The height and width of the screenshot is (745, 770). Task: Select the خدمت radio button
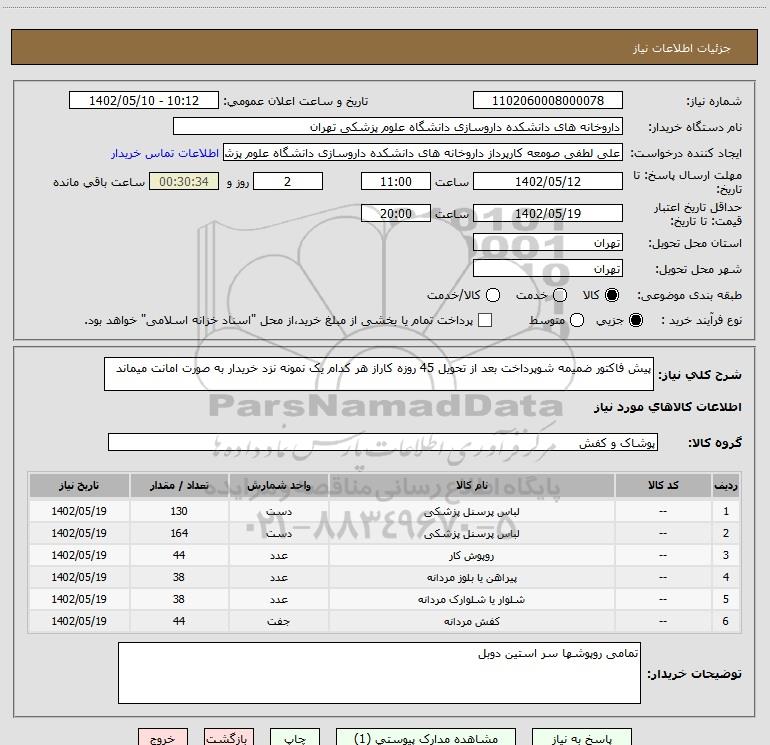560,295
